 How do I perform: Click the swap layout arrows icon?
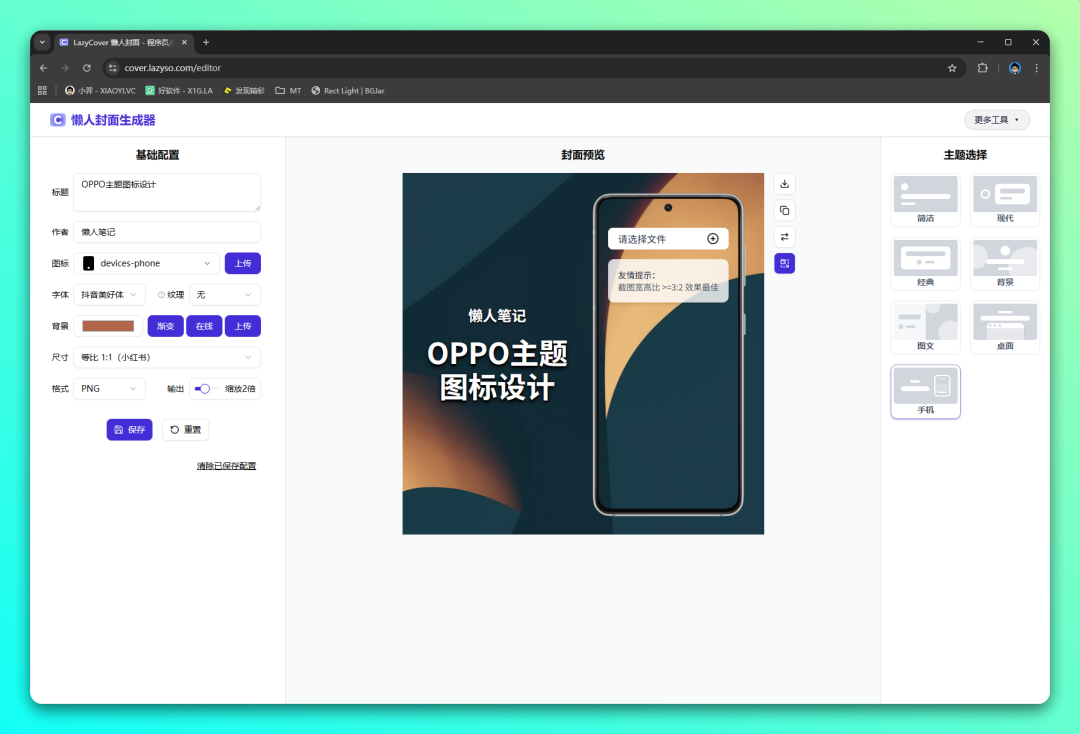pos(785,237)
